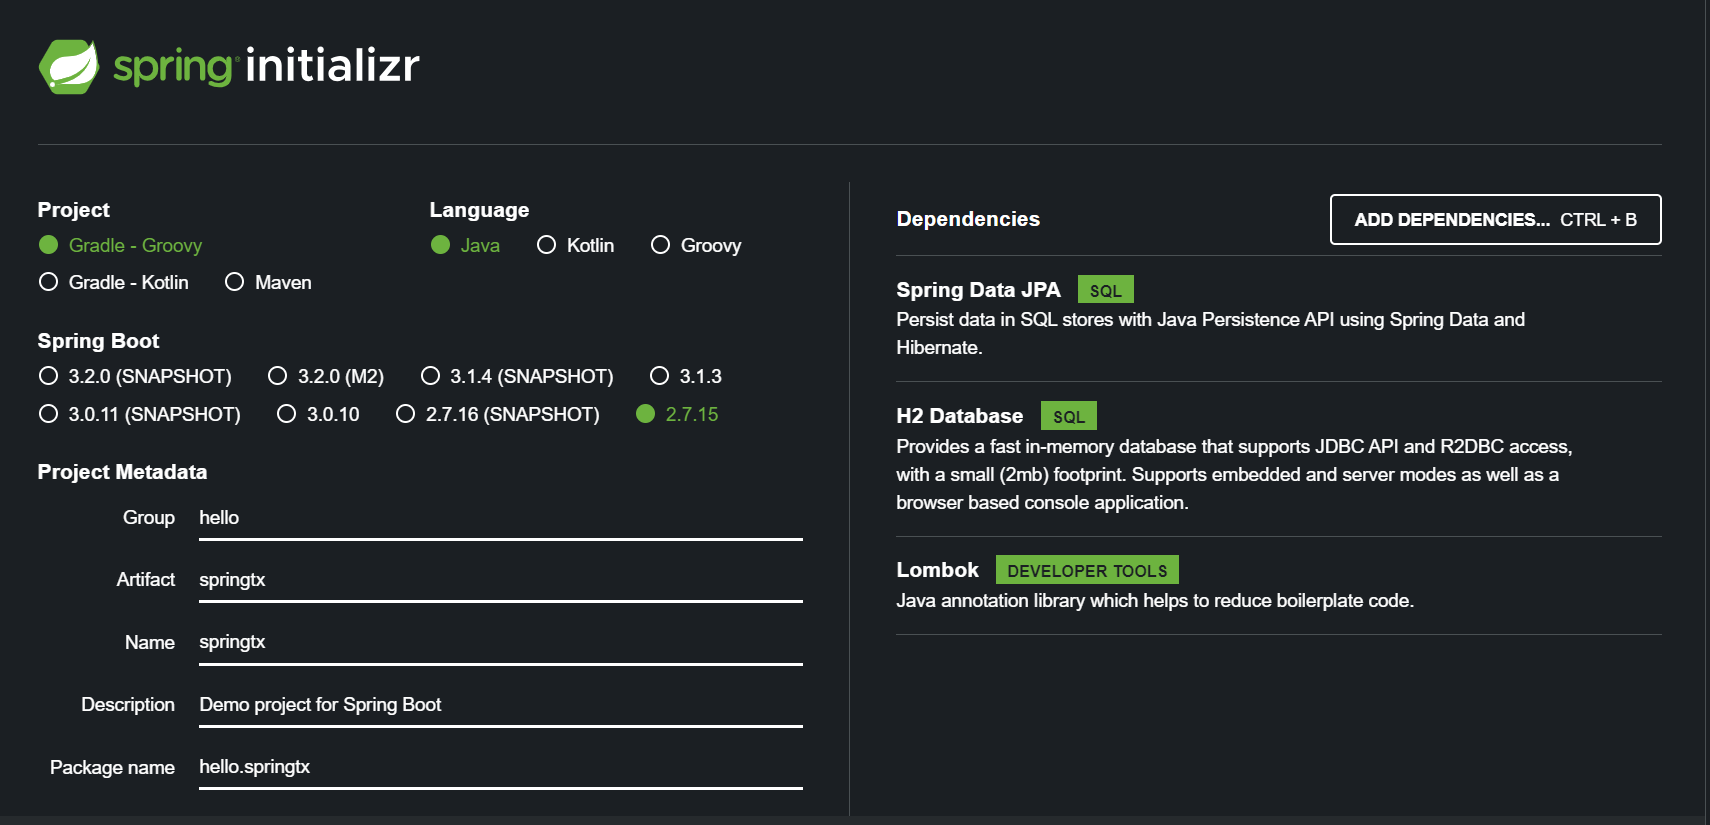Viewport: 1710px width, 825px height.
Task: Pick Spring Boot 3.0.10 version
Action: (287, 414)
